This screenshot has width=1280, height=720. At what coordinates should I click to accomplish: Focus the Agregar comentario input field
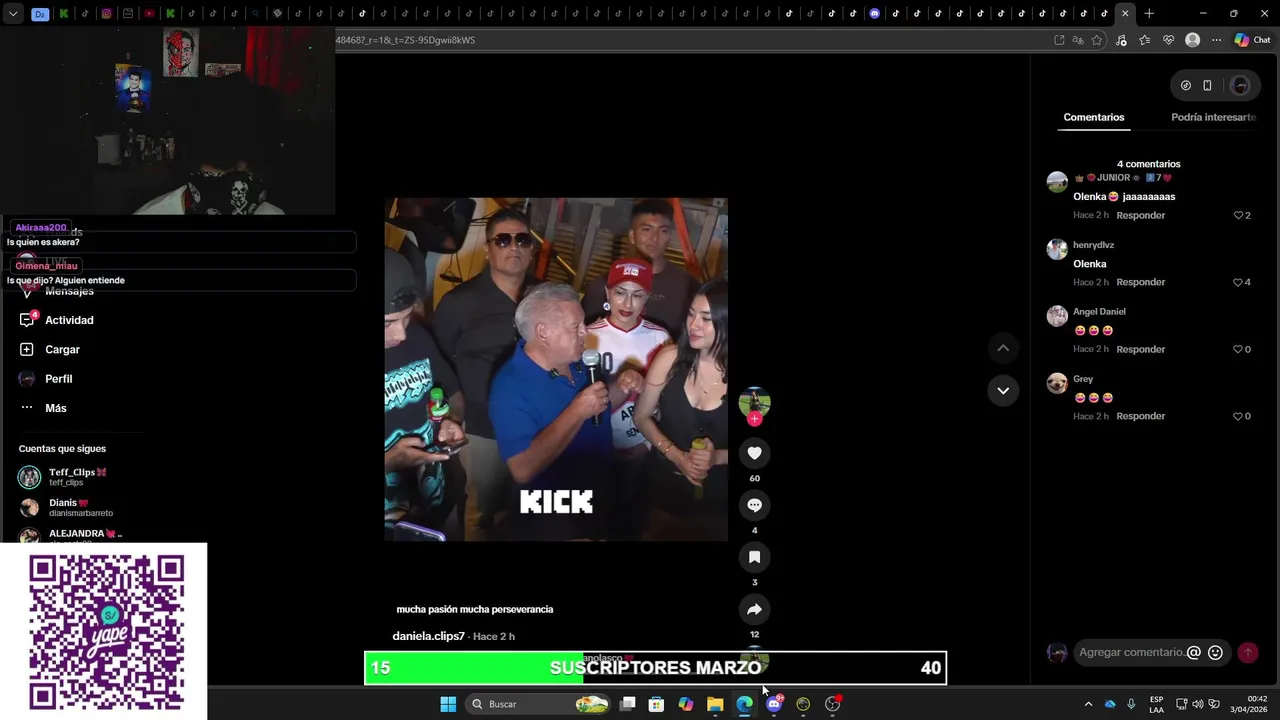[1131, 652]
